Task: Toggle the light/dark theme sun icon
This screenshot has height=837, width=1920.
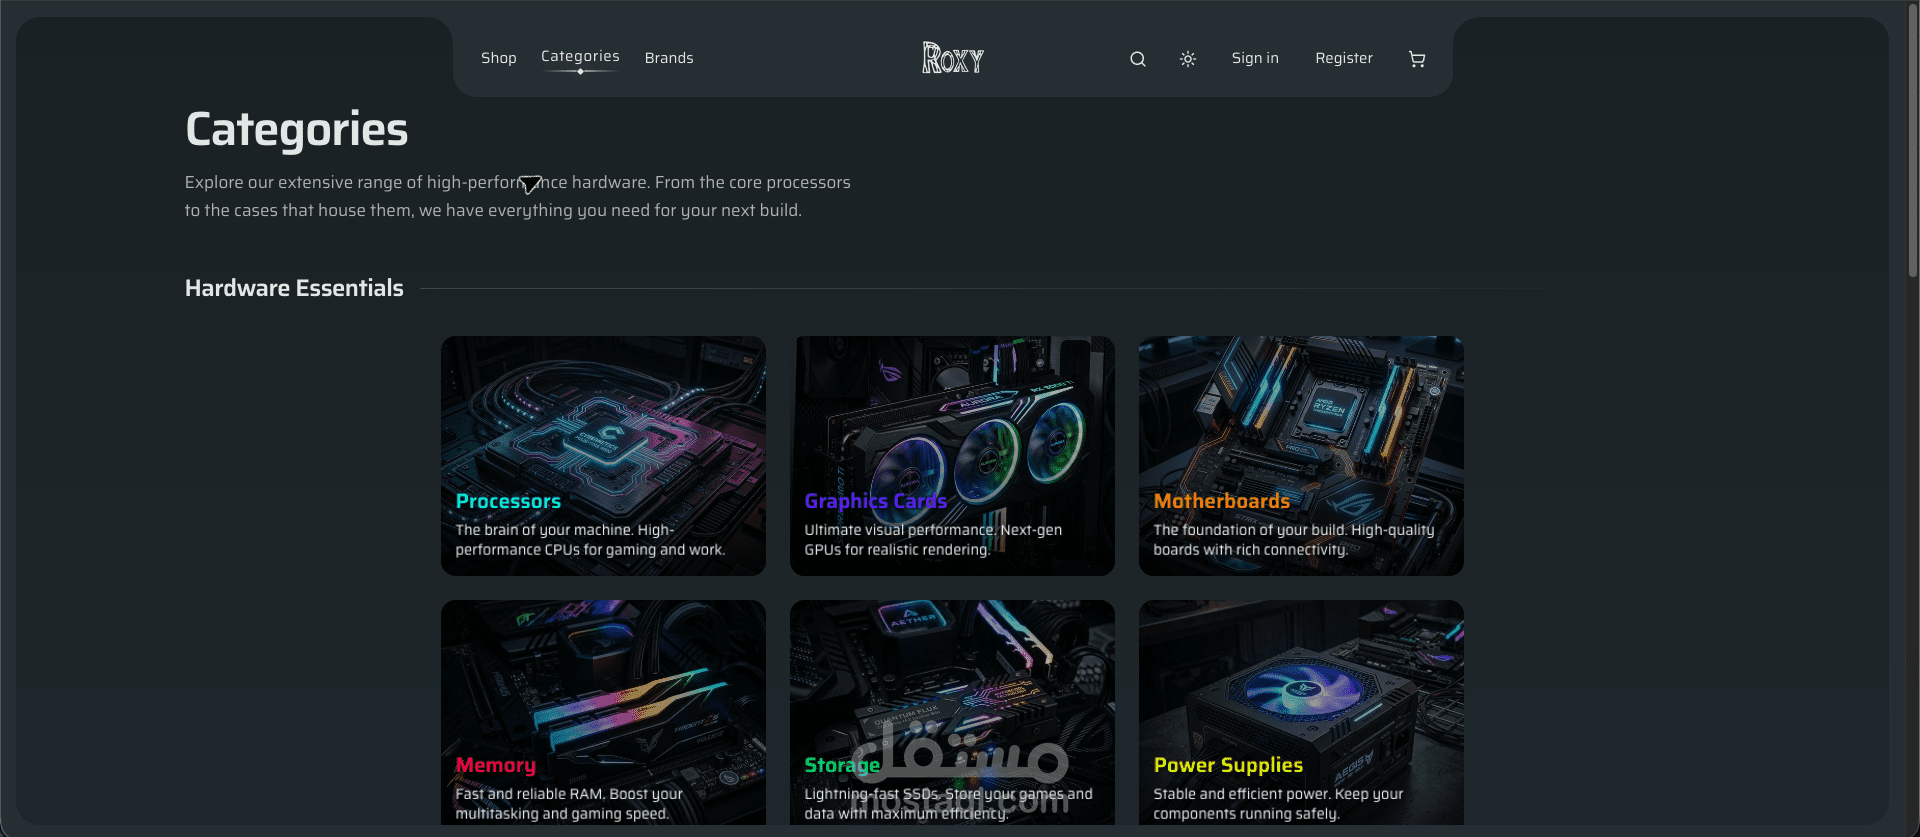Action: 1188,59
